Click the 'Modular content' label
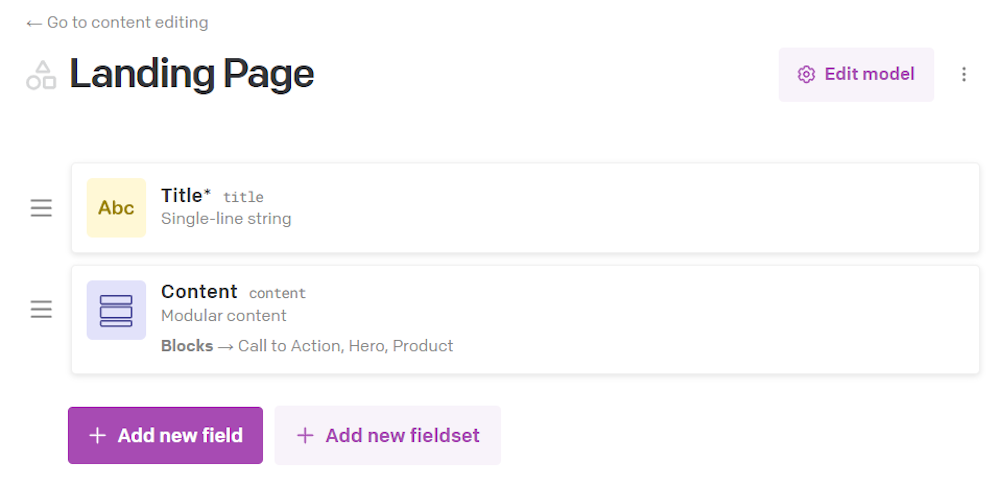This screenshot has width=1000, height=486. click(223, 316)
